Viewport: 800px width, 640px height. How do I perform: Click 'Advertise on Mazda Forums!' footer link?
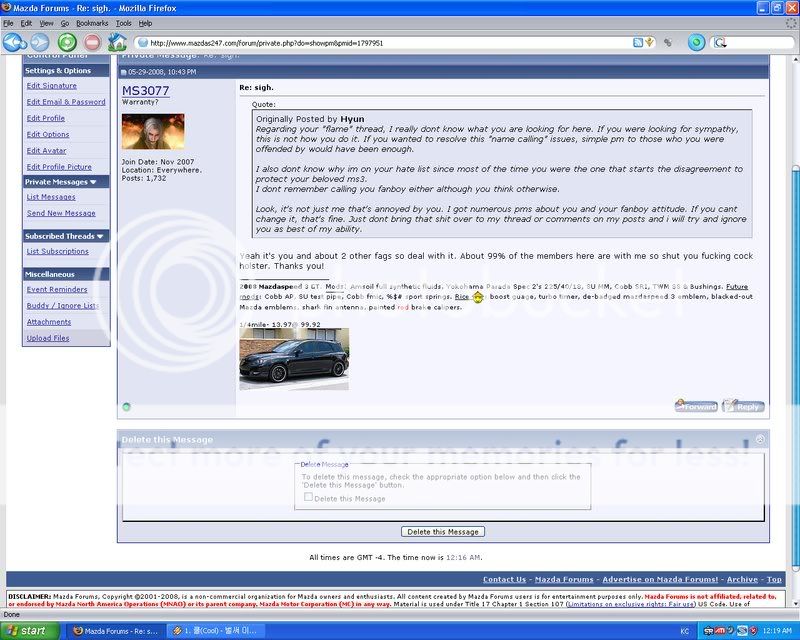660,579
